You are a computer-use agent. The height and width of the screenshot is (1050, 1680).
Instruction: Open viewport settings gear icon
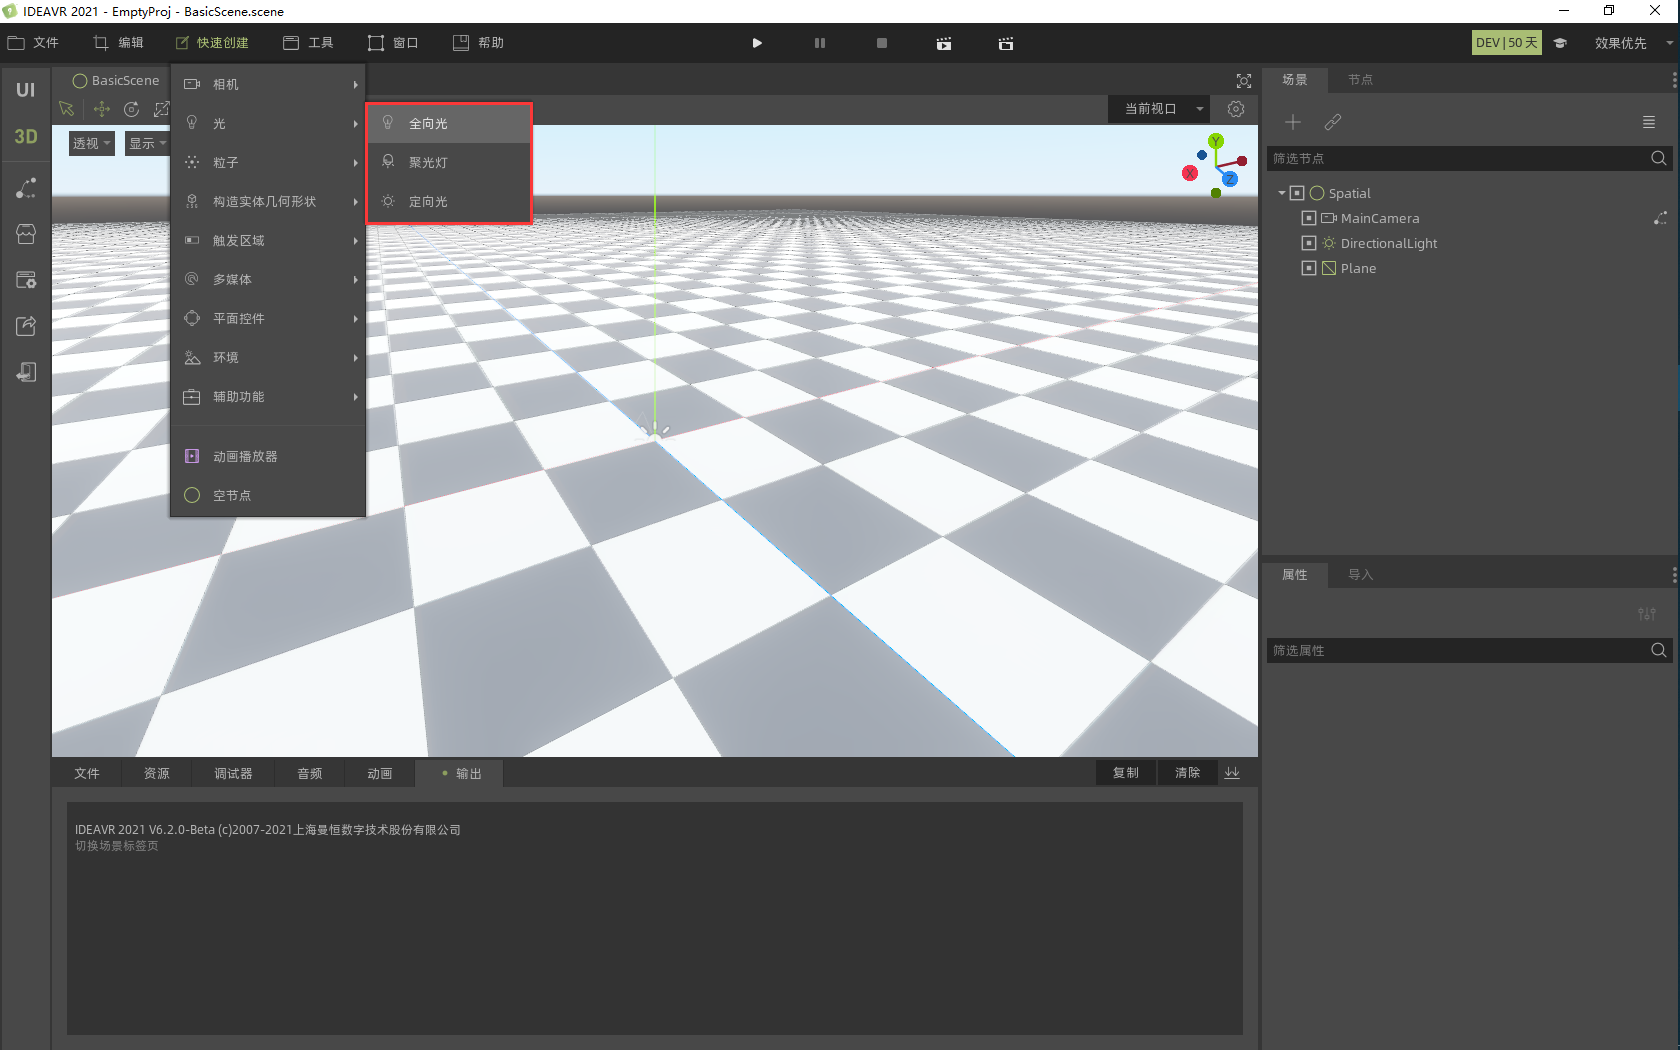(x=1236, y=109)
